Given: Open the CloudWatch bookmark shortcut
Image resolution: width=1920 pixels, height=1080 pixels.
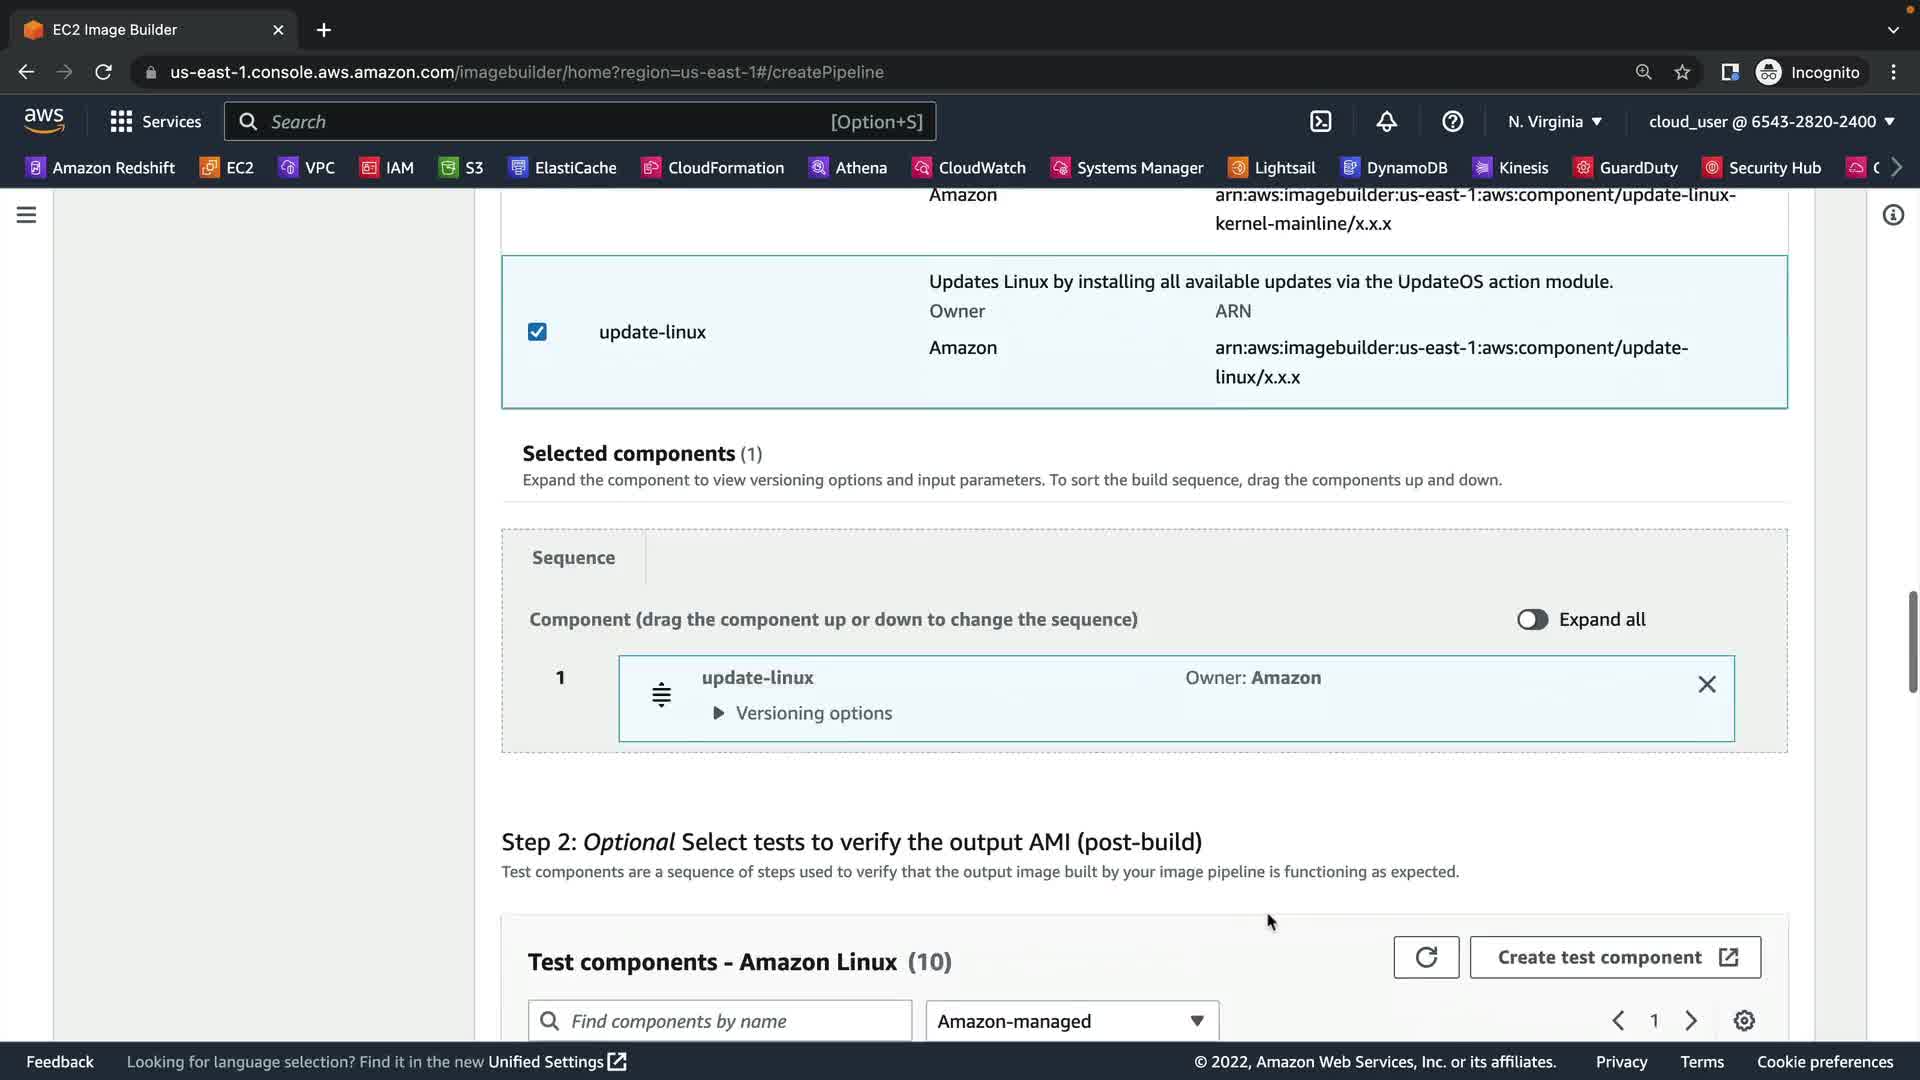Looking at the screenshot, I should click(969, 167).
